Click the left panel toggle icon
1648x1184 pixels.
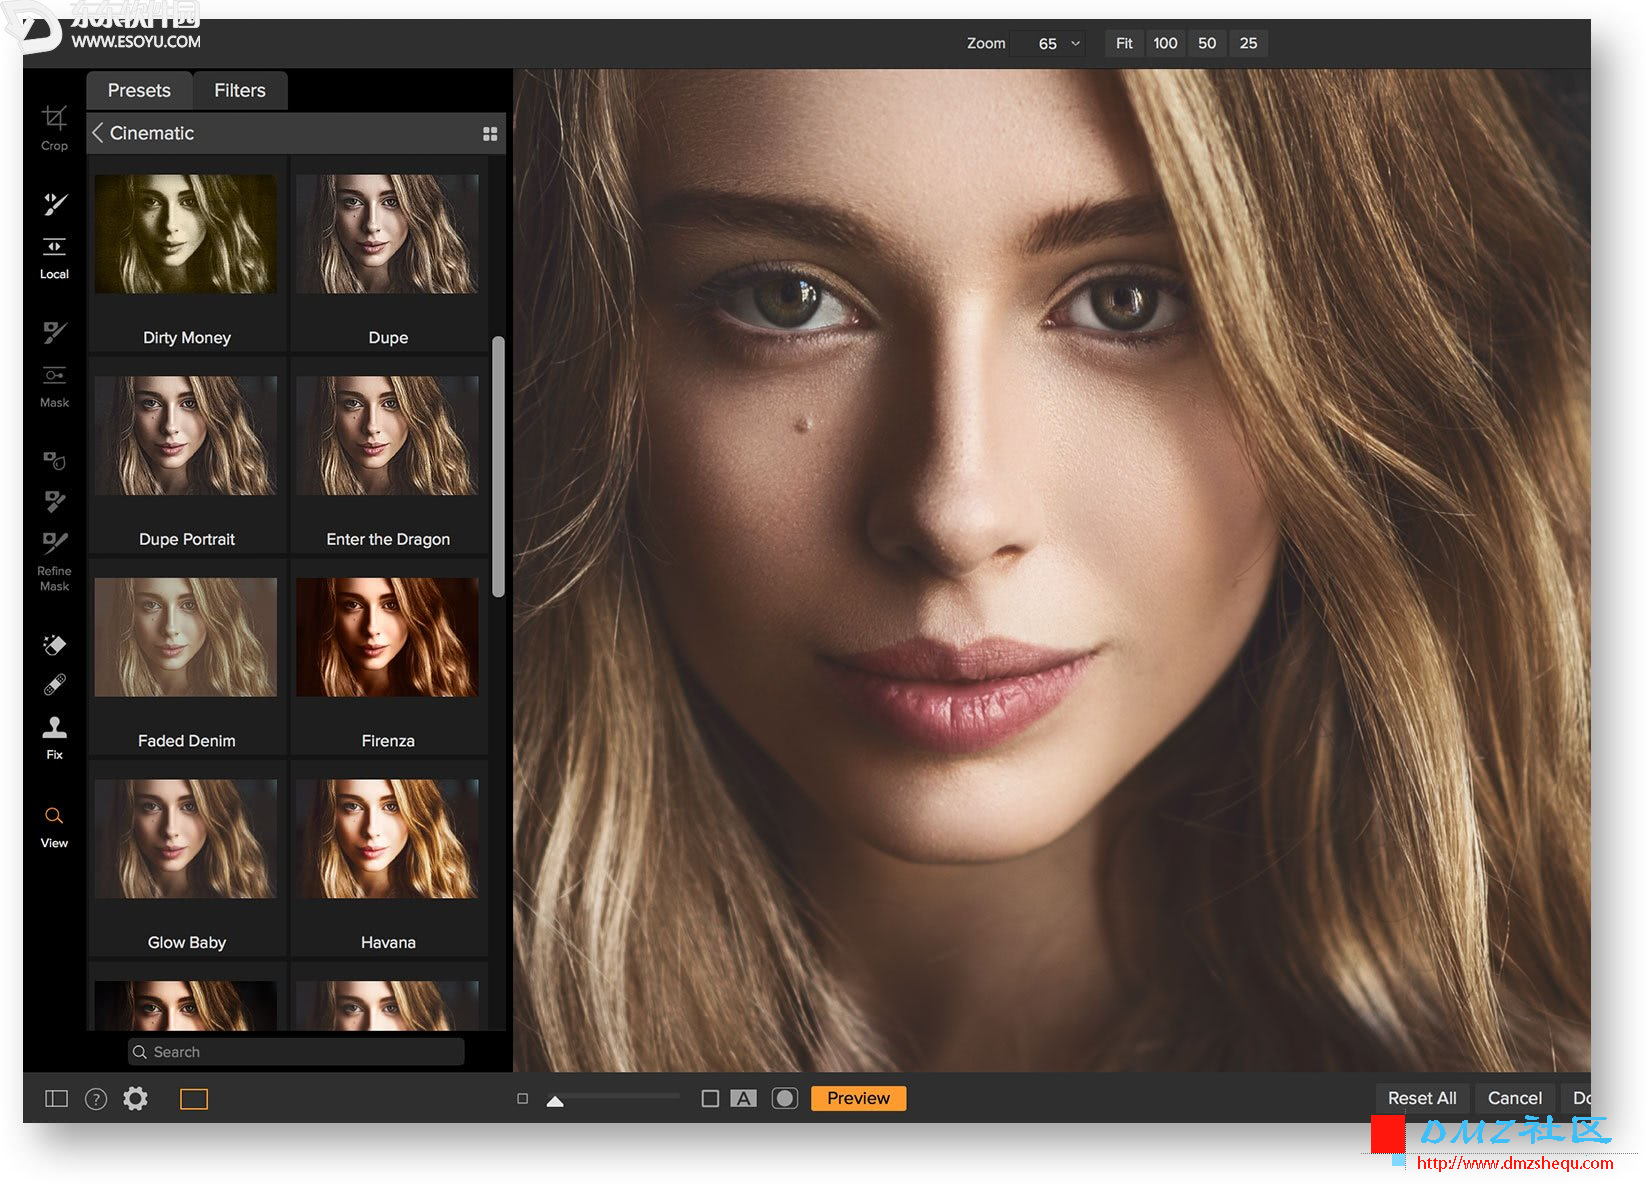coord(57,1099)
